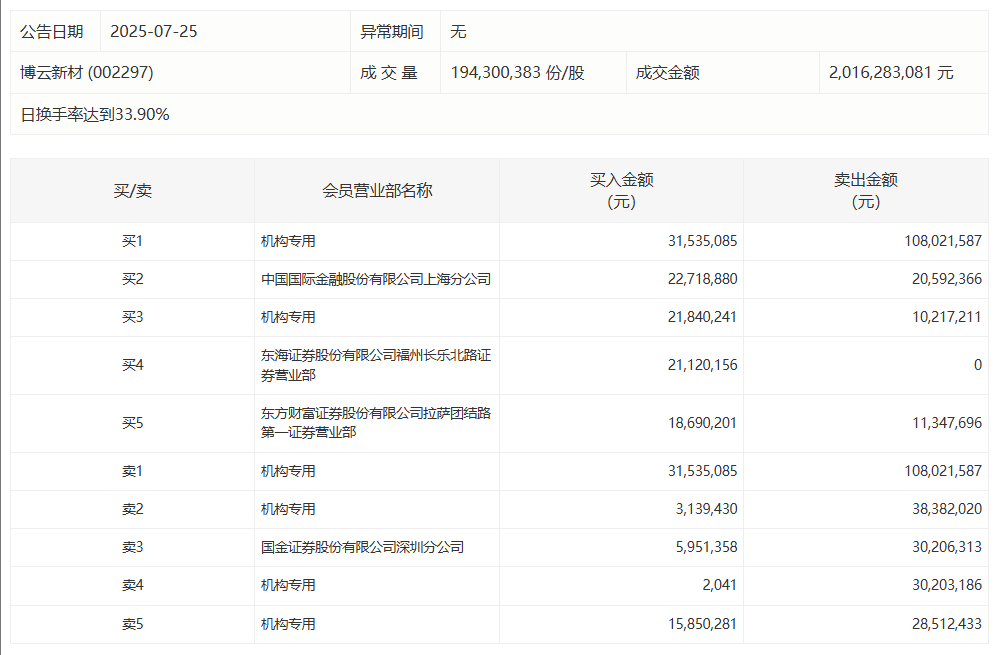Select buy amount 21,120,156 in 买4 row

pos(702,365)
